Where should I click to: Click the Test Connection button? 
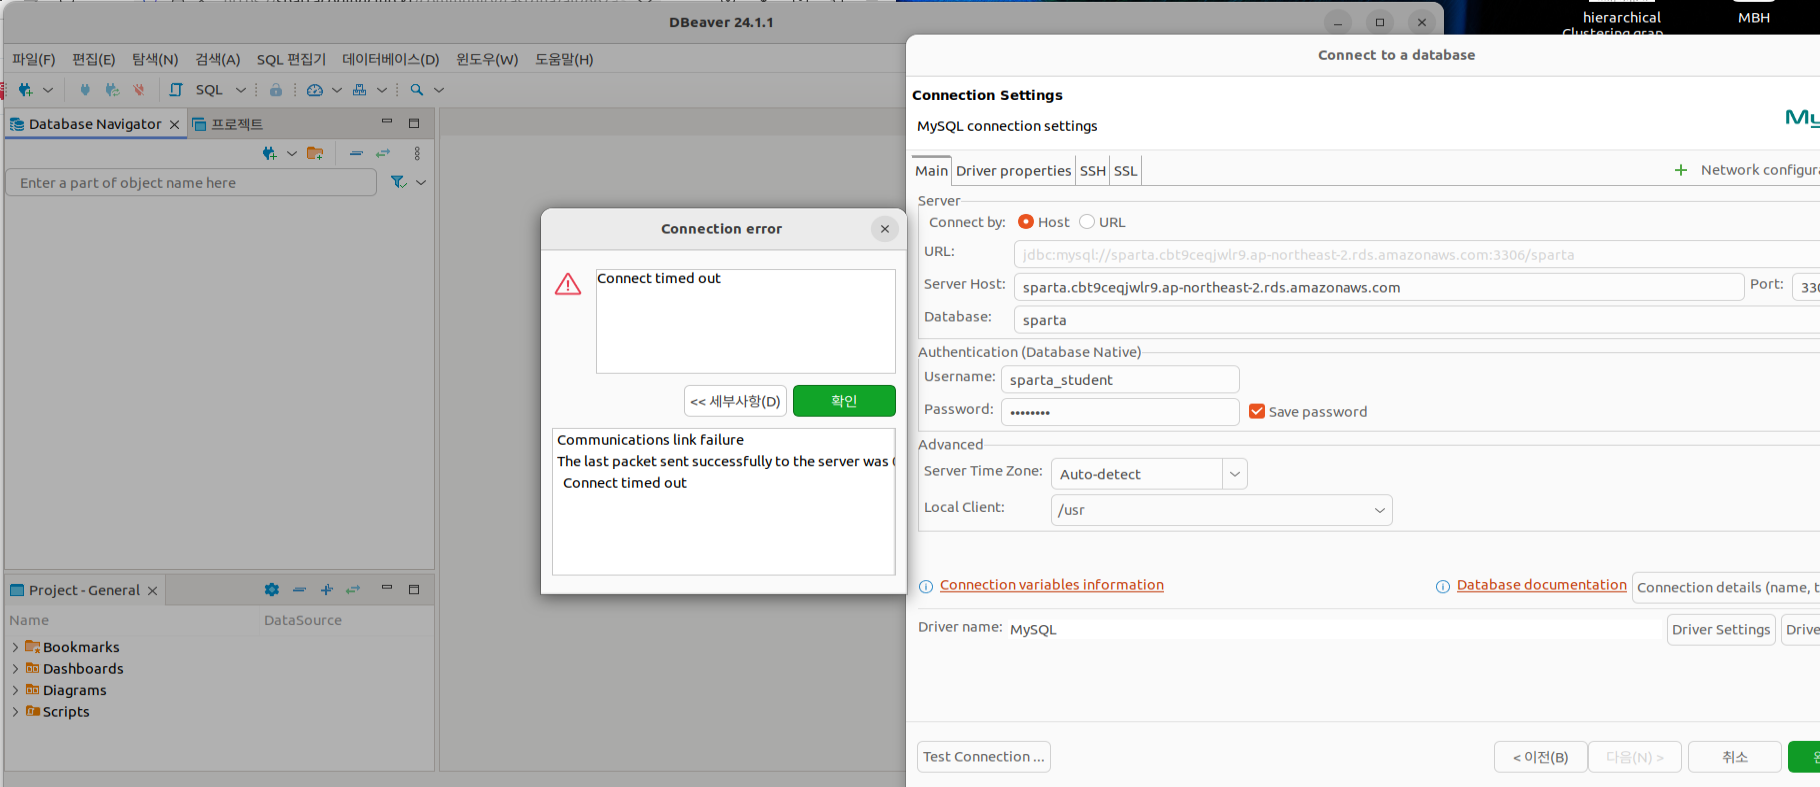pos(984,757)
